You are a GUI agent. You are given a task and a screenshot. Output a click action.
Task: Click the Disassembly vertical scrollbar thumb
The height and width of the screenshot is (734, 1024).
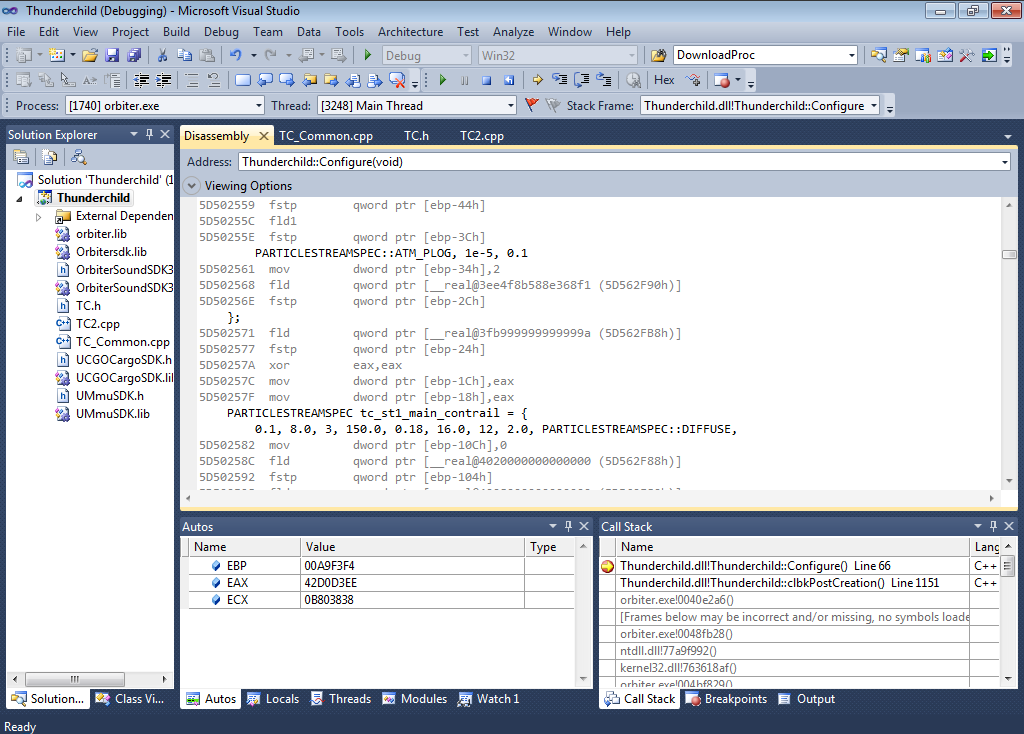[1009, 254]
